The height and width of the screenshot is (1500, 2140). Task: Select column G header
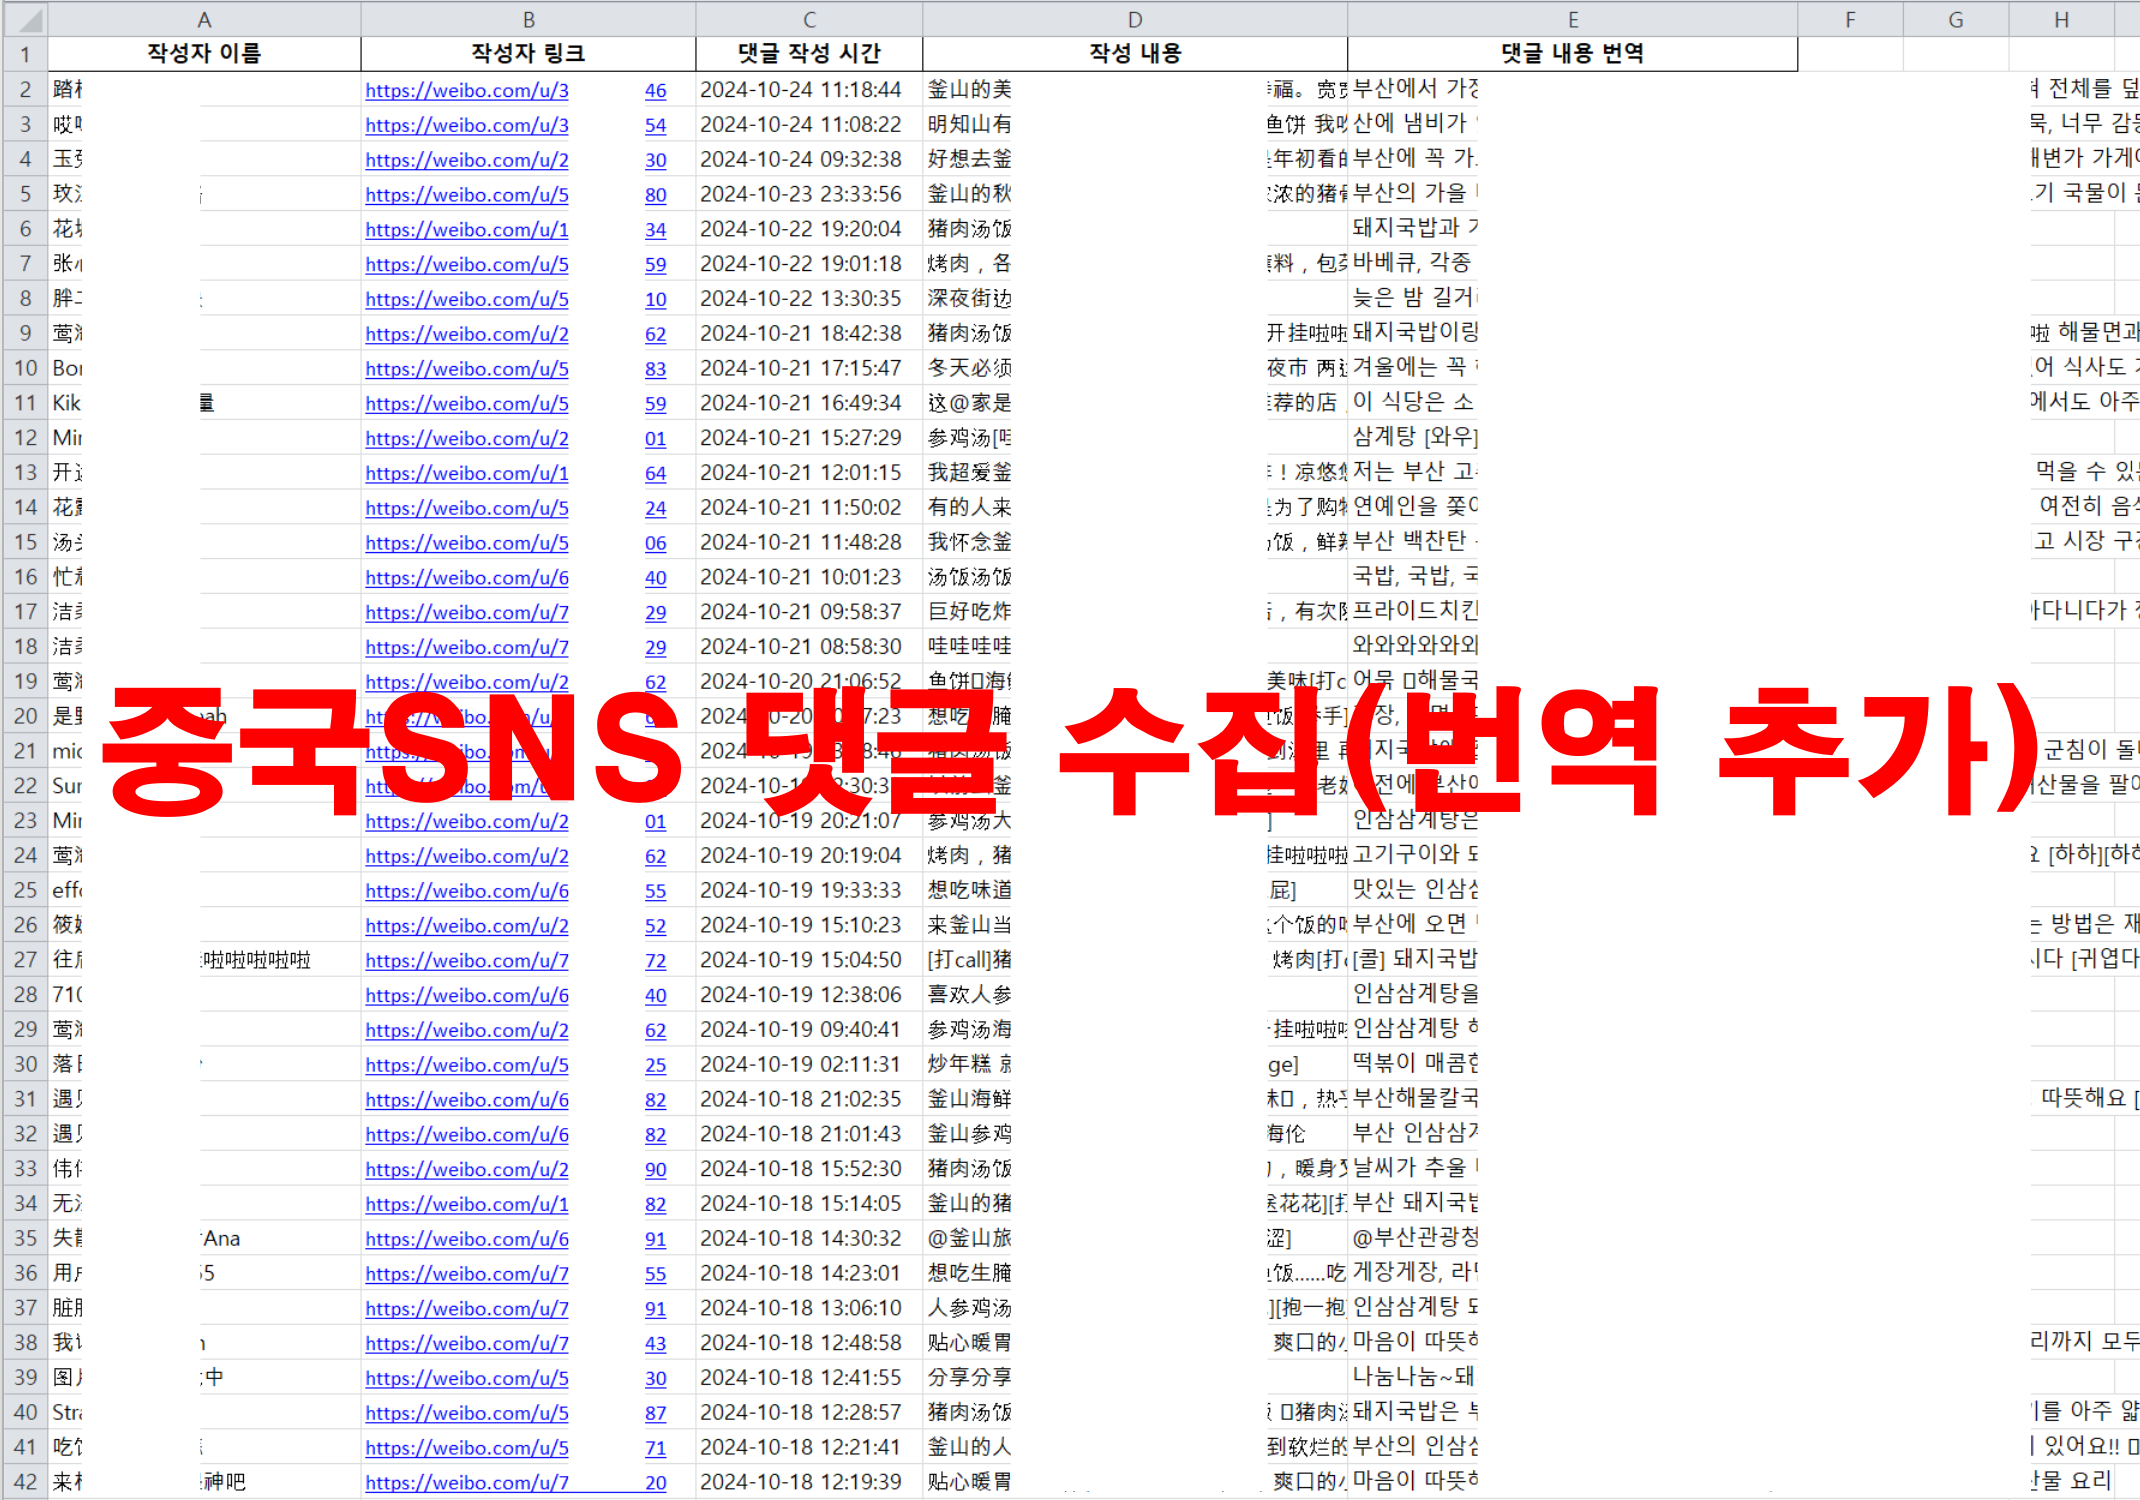[1955, 19]
